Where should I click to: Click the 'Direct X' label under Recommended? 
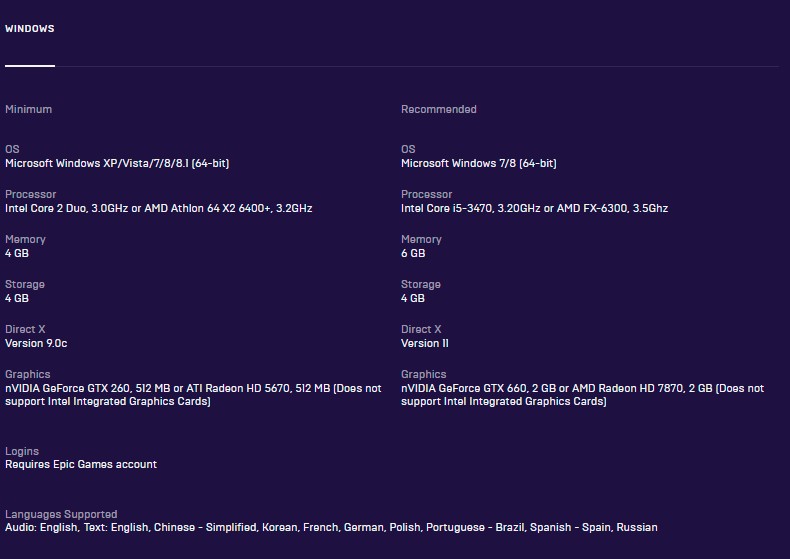pyautogui.click(x=421, y=329)
